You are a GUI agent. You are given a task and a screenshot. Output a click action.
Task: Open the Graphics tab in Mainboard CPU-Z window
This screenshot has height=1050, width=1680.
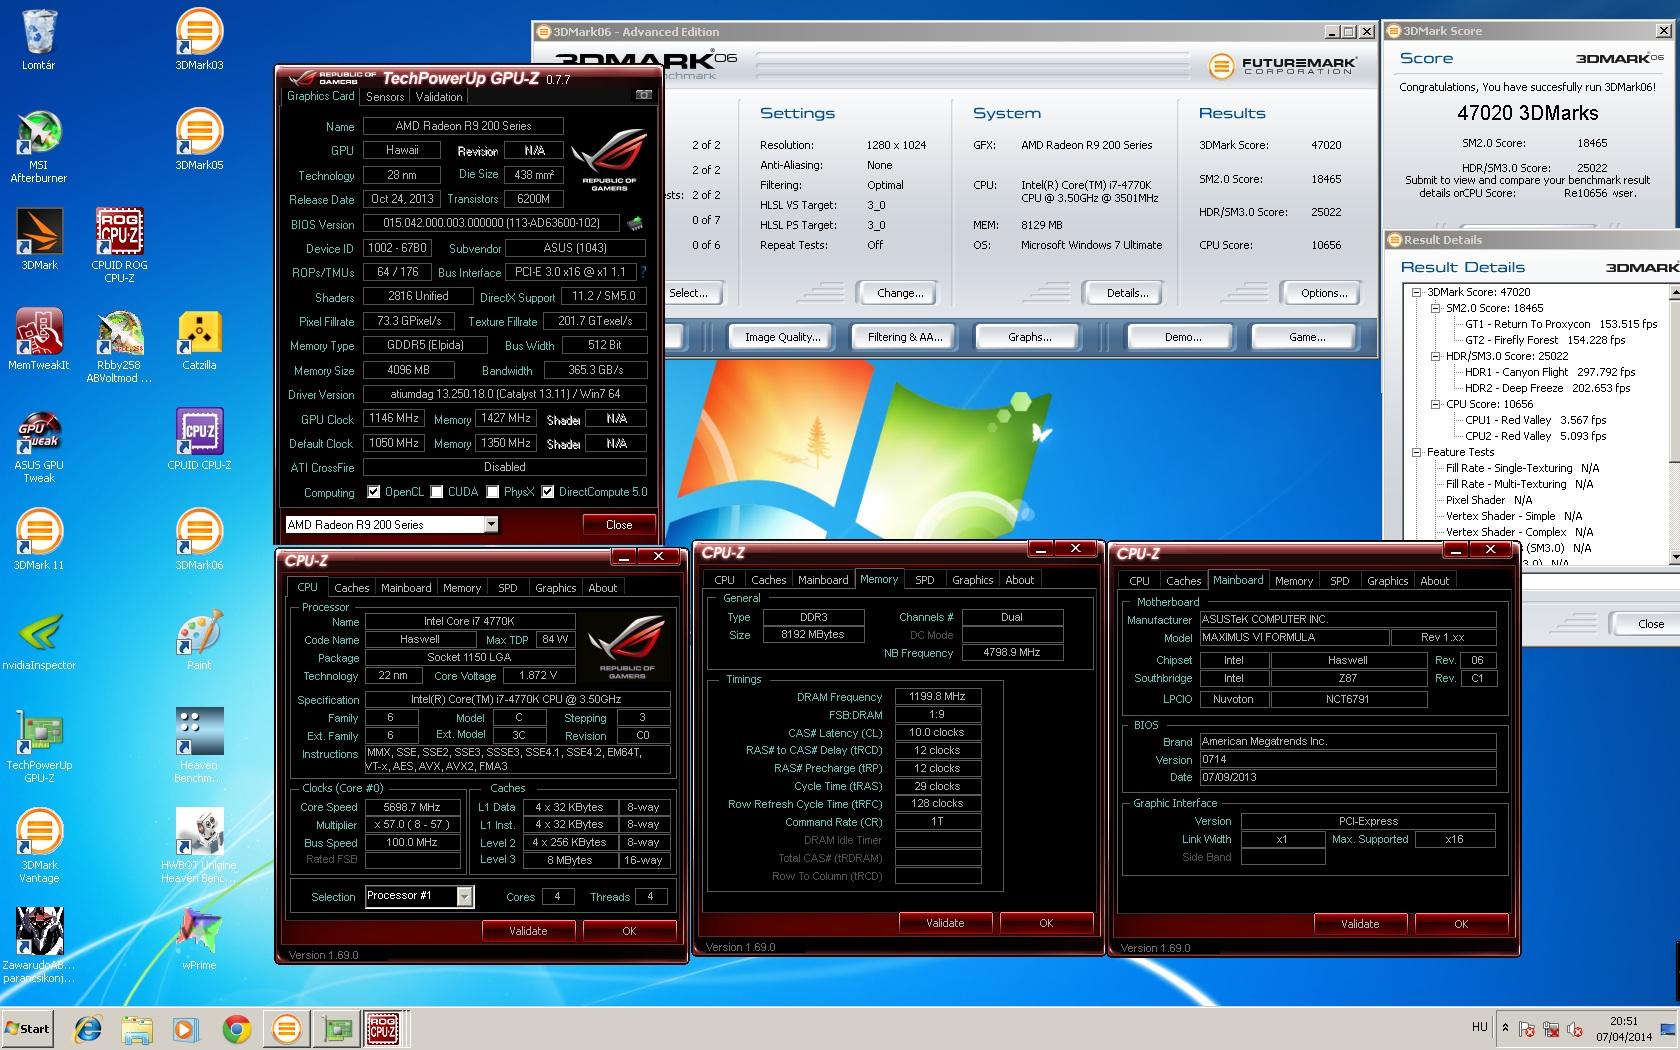pyautogui.click(x=1387, y=581)
